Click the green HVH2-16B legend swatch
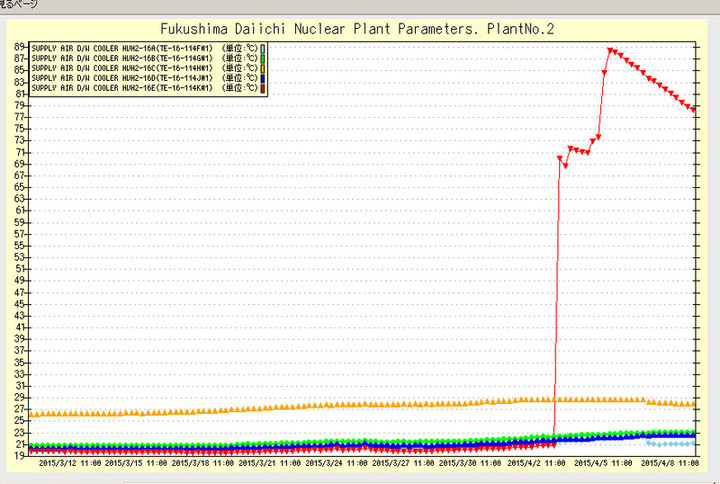720x484 pixels. click(263, 57)
